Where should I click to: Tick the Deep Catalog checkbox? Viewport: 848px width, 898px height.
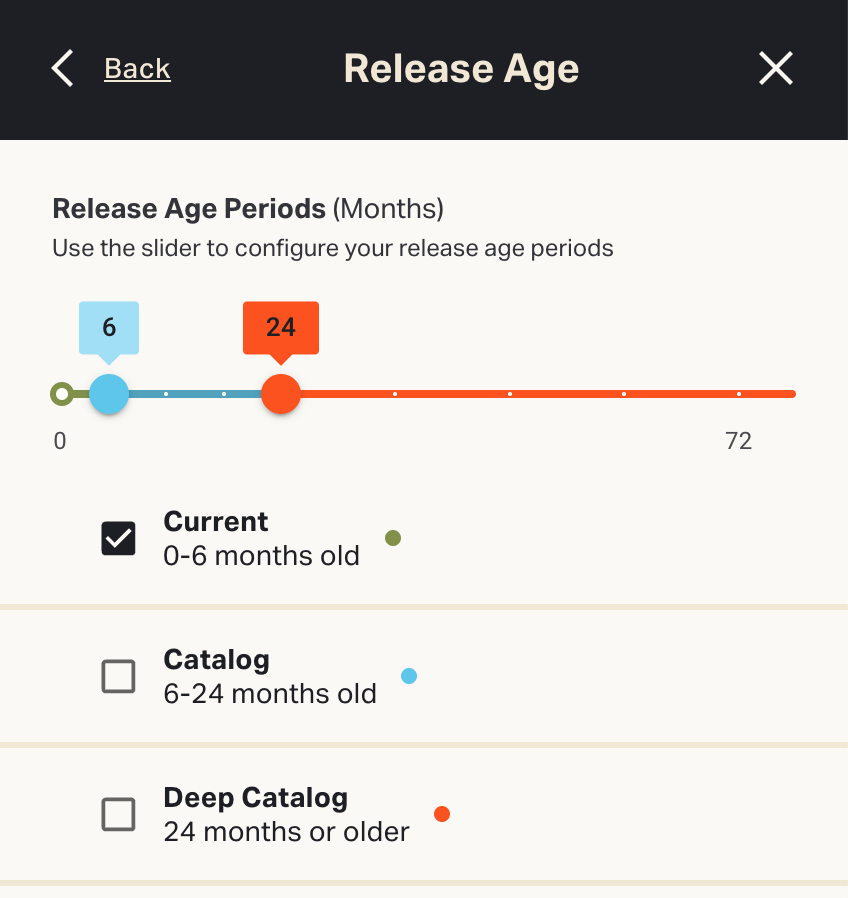click(x=119, y=815)
